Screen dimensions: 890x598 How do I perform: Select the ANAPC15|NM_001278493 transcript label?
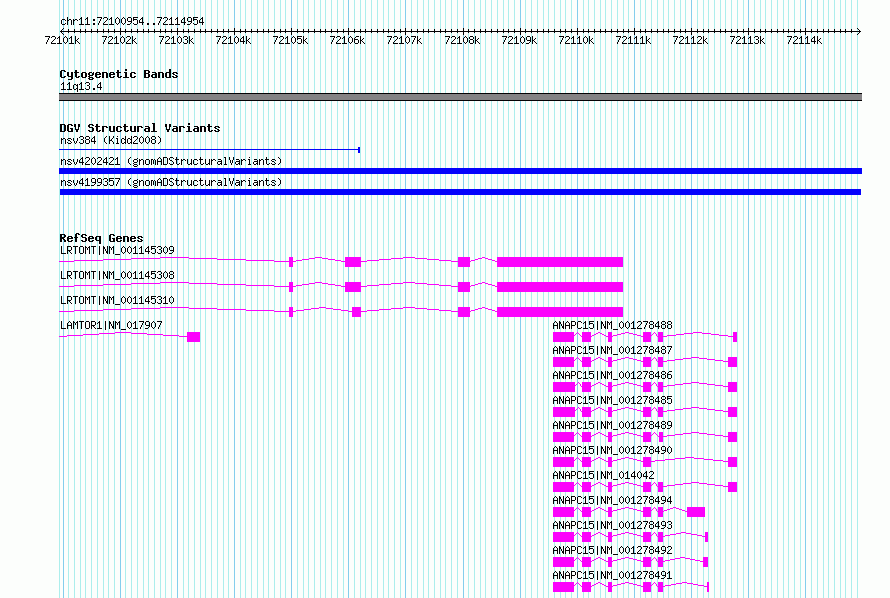[x=612, y=525]
